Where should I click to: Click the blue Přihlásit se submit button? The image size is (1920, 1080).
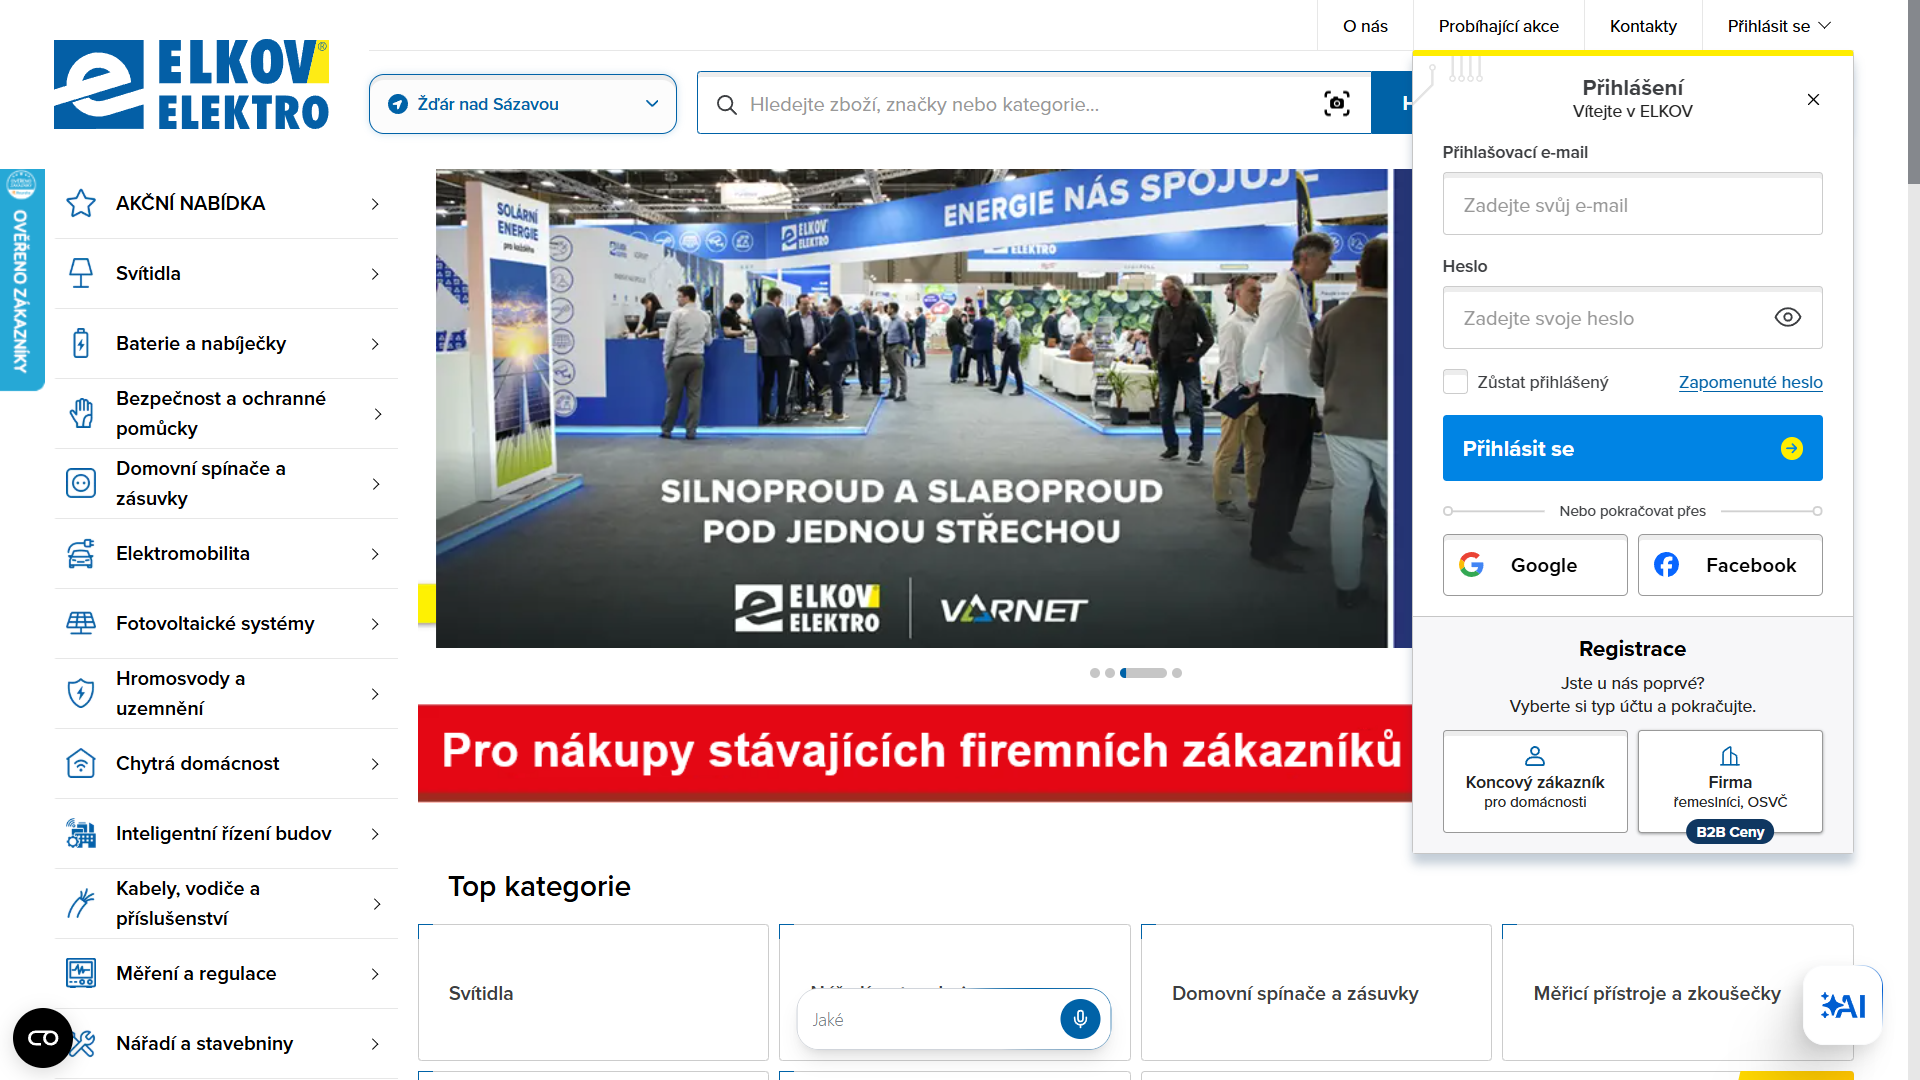click(1632, 448)
